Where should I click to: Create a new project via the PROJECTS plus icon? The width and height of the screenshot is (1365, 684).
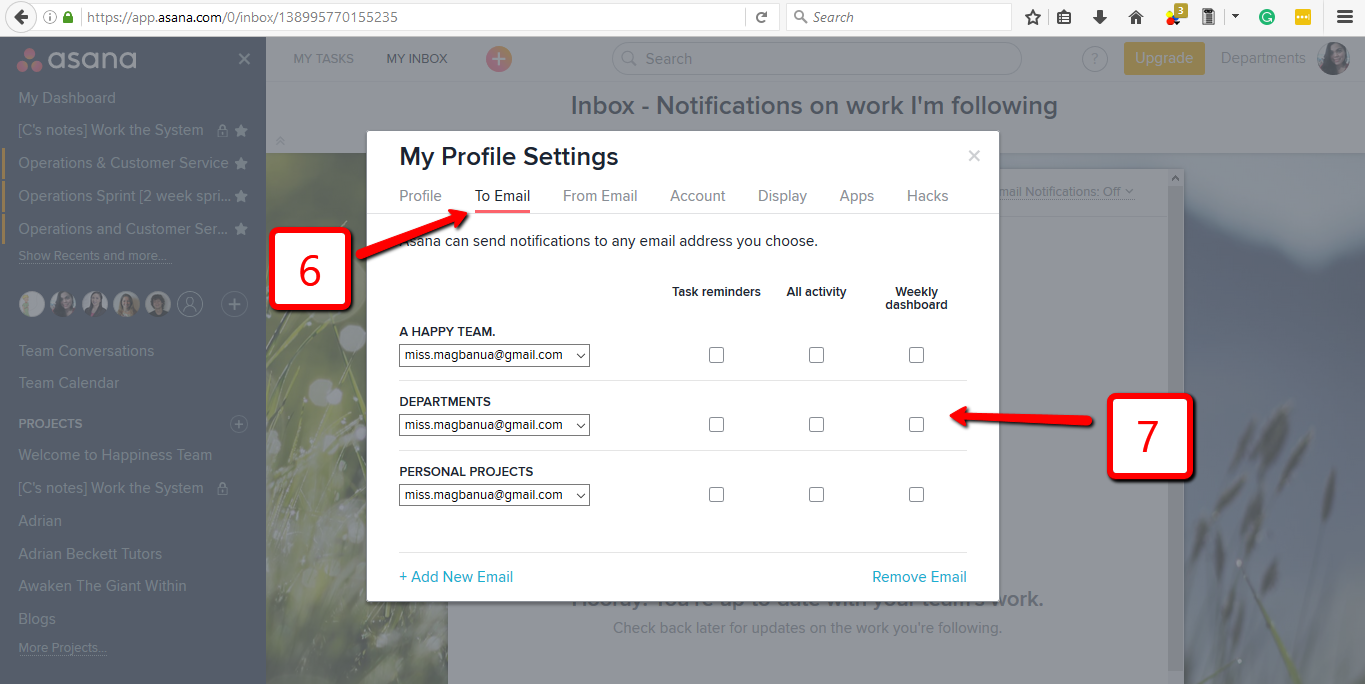(238, 423)
